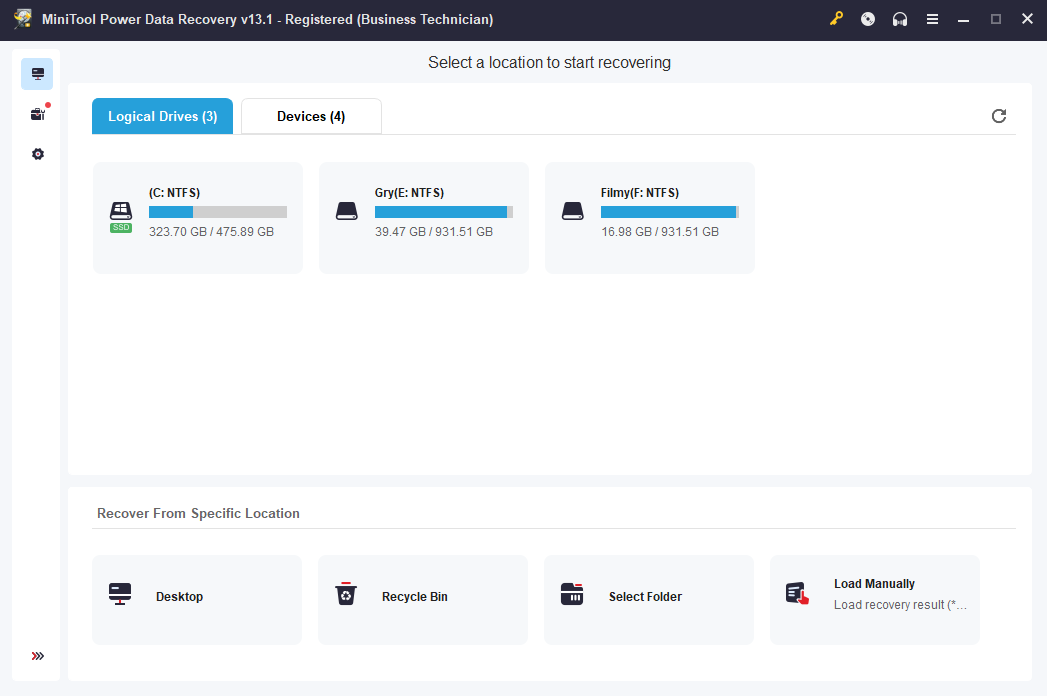1047x696 pixels.
Task: Open the key register icon in title bar
Action: [836, 19]
